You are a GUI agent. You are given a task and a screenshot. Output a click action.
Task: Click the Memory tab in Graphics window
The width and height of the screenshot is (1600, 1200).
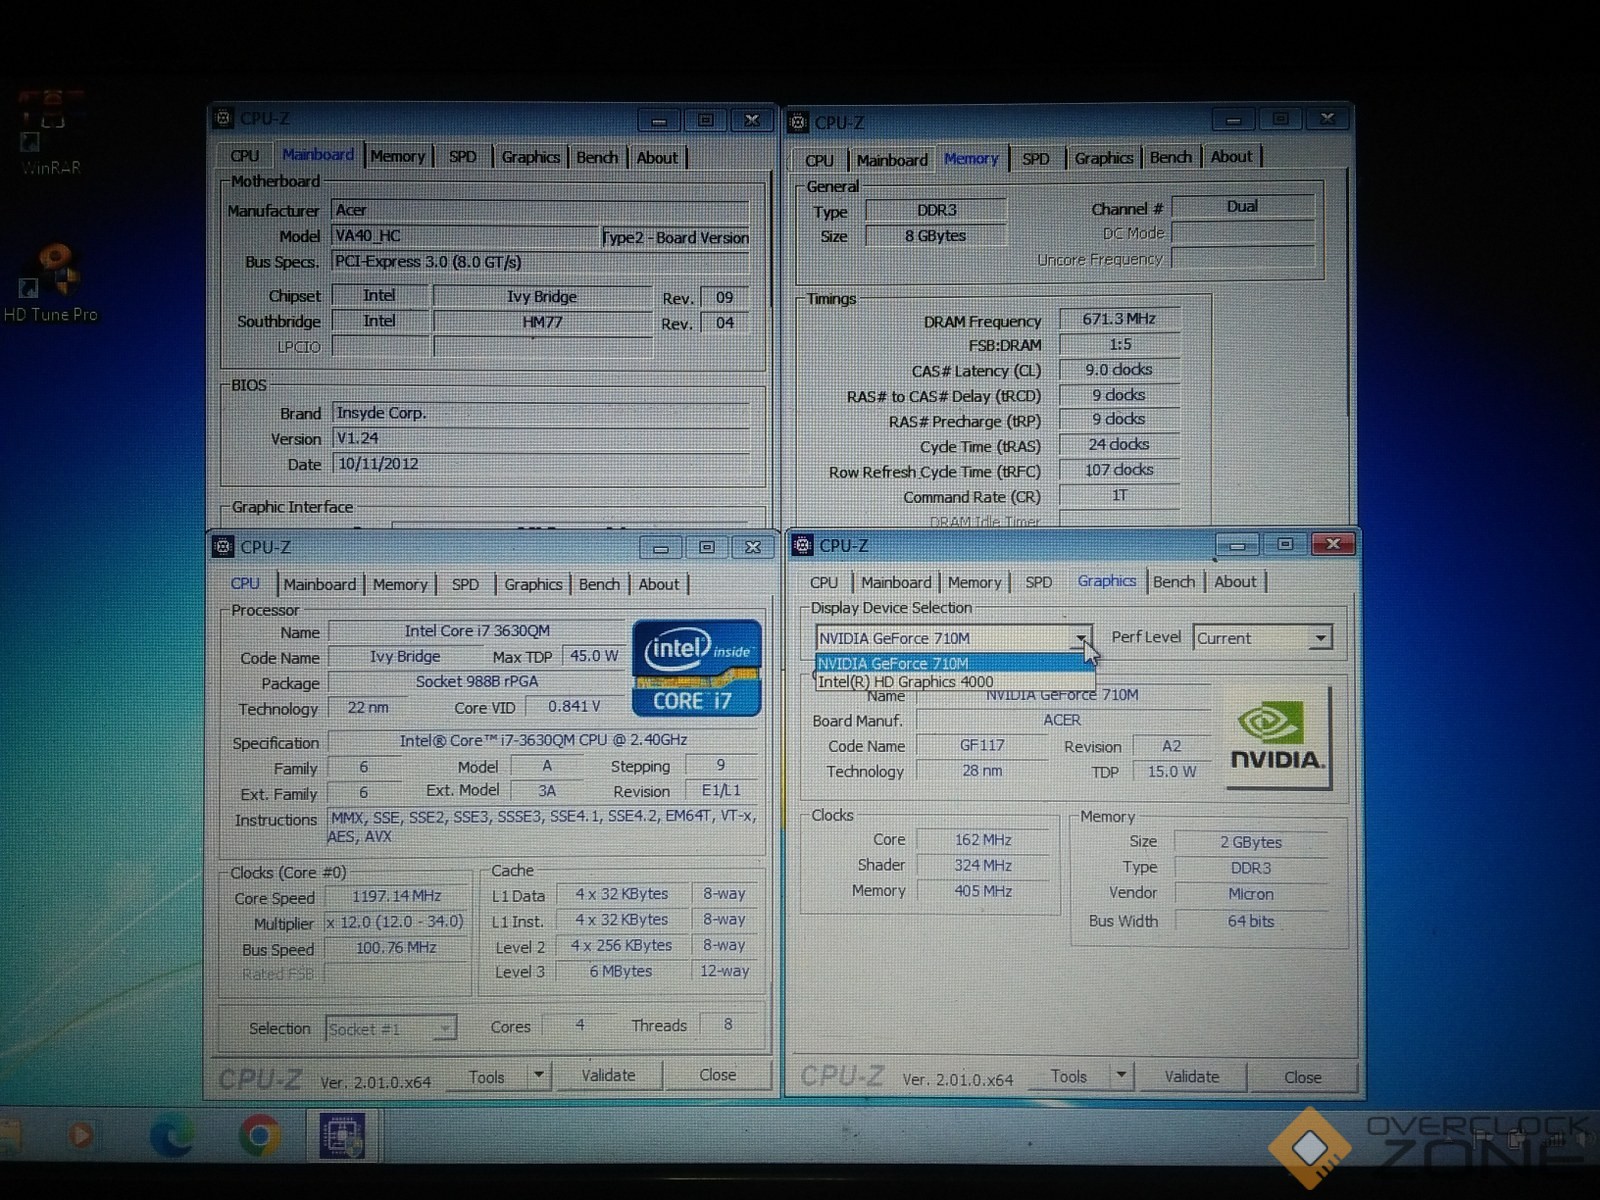click(974, 583)
